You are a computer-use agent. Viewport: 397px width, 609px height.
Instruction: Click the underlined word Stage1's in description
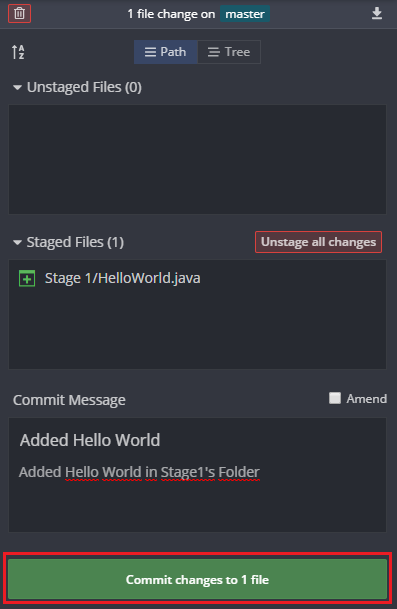[x=187, y=472]
